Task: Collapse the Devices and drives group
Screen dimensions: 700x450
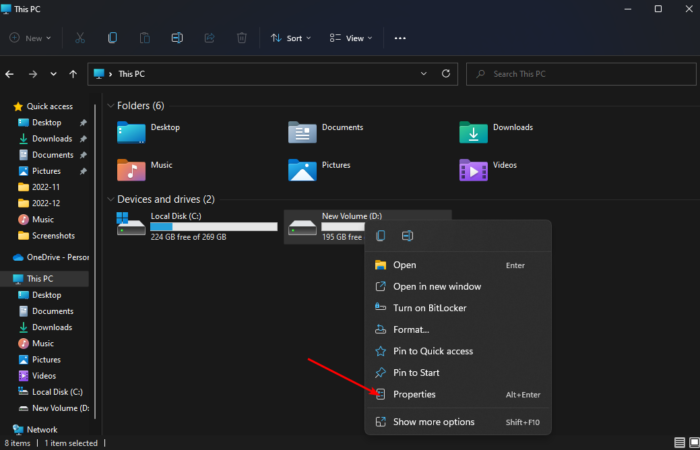Action: (x=111, y=199)
